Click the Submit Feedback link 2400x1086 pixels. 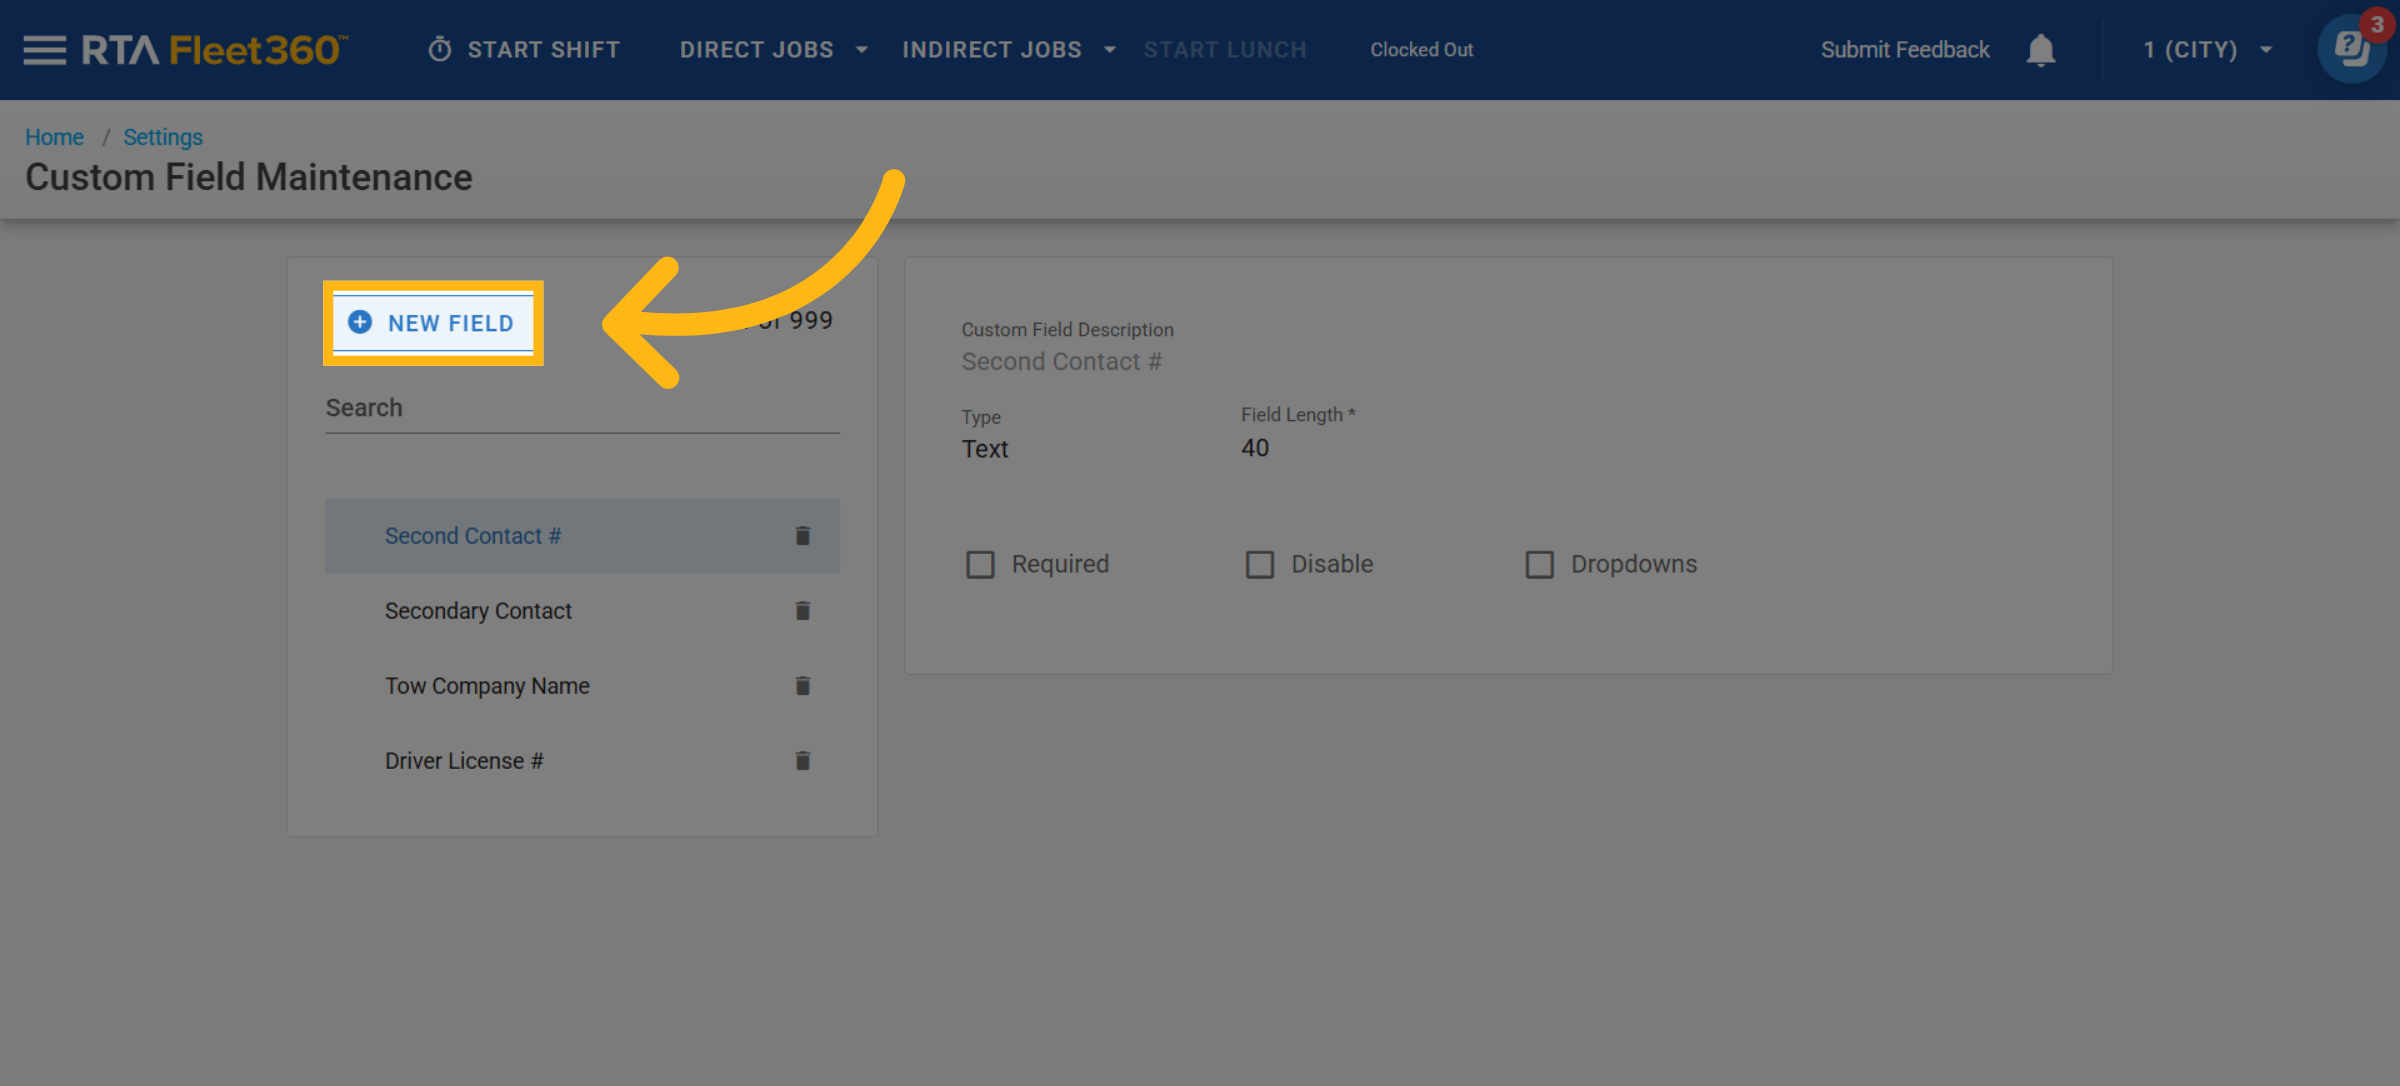point(1904,50)
